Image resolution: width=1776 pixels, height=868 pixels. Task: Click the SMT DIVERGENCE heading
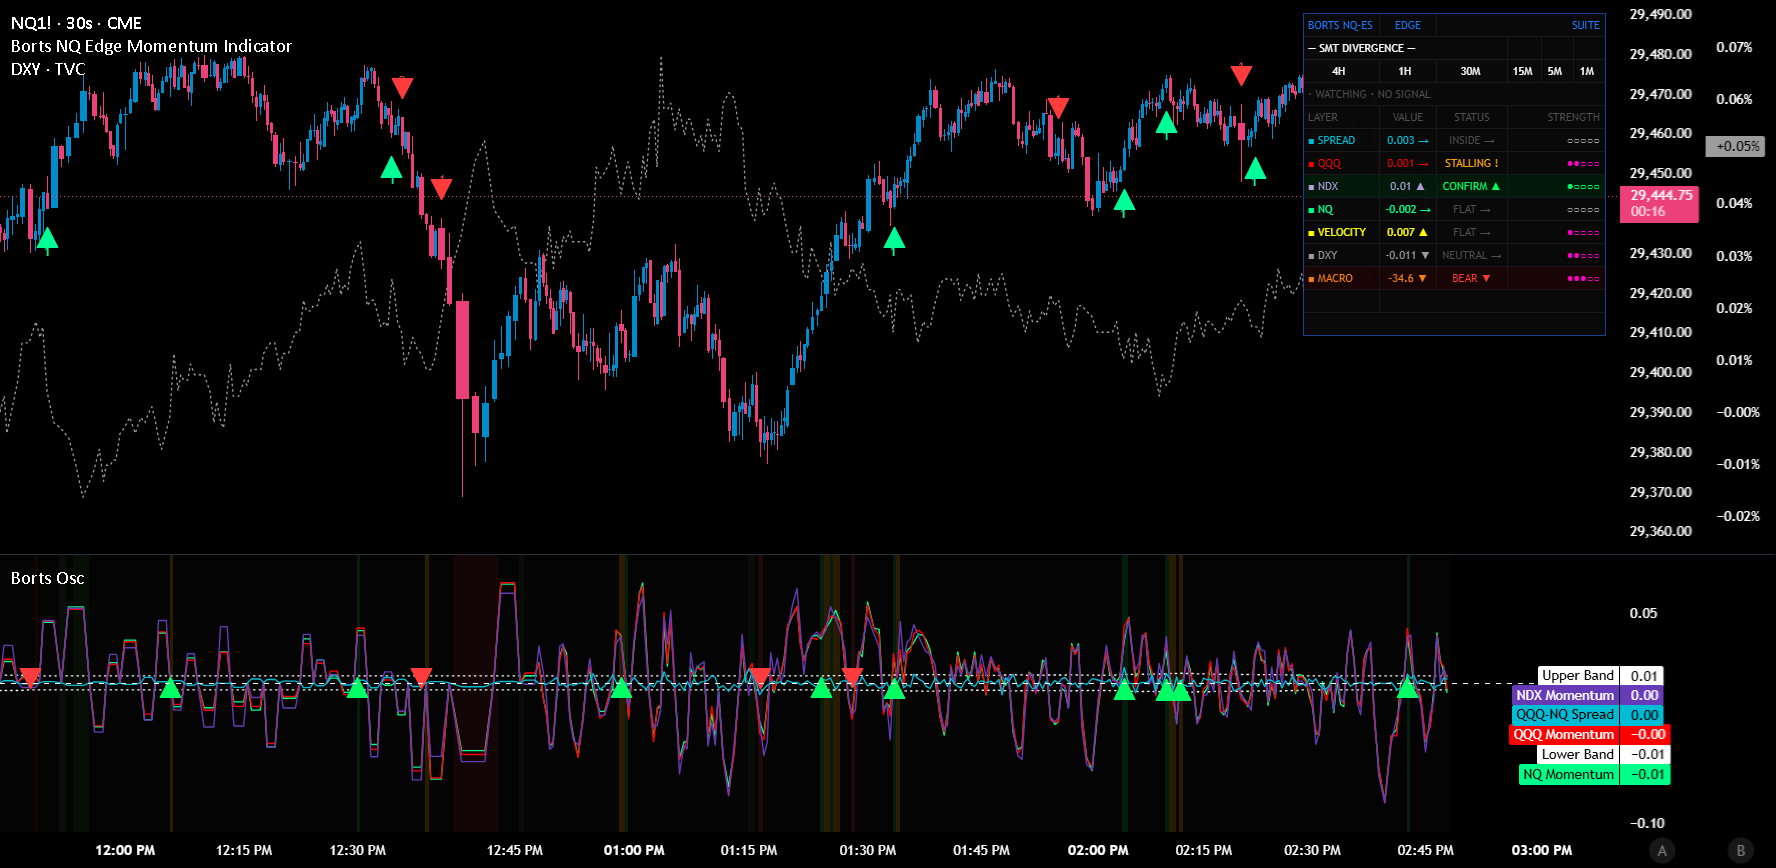point(1361,48)
